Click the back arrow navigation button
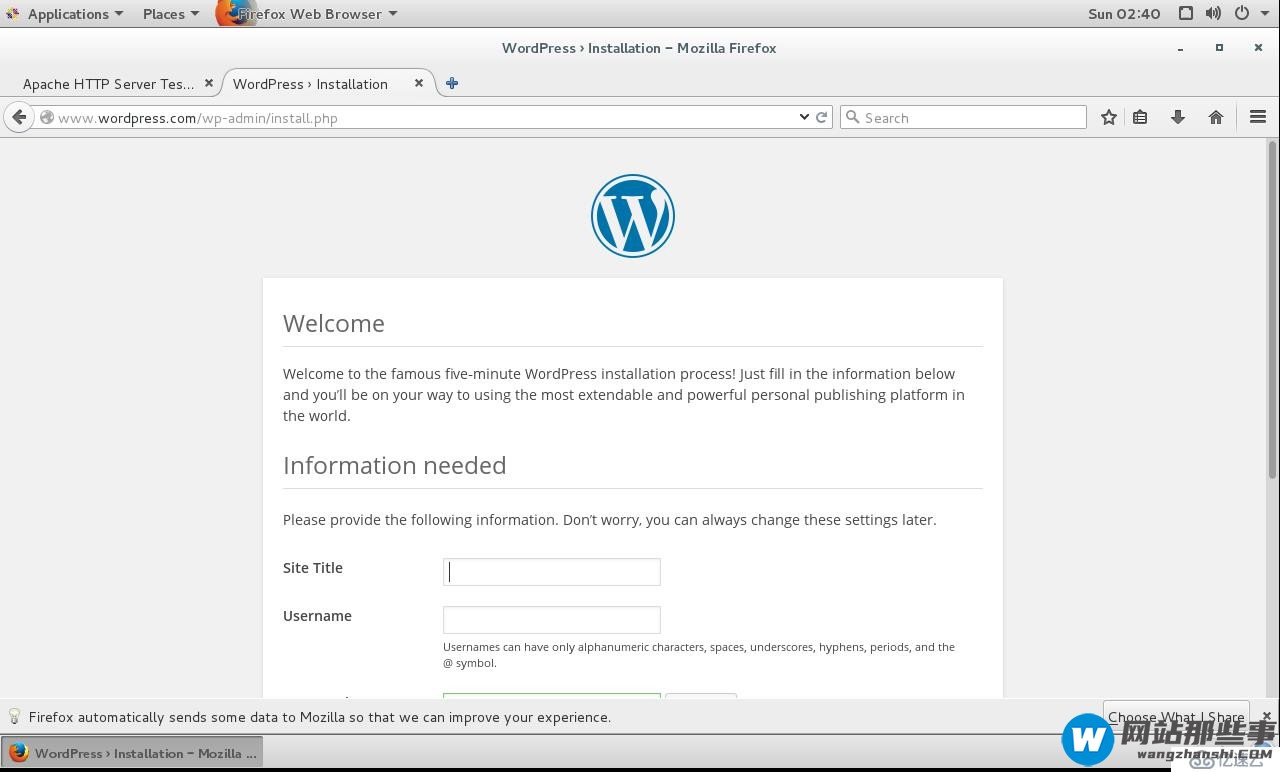The width and height of the screenshot is (1280, 772). (19, 117)
